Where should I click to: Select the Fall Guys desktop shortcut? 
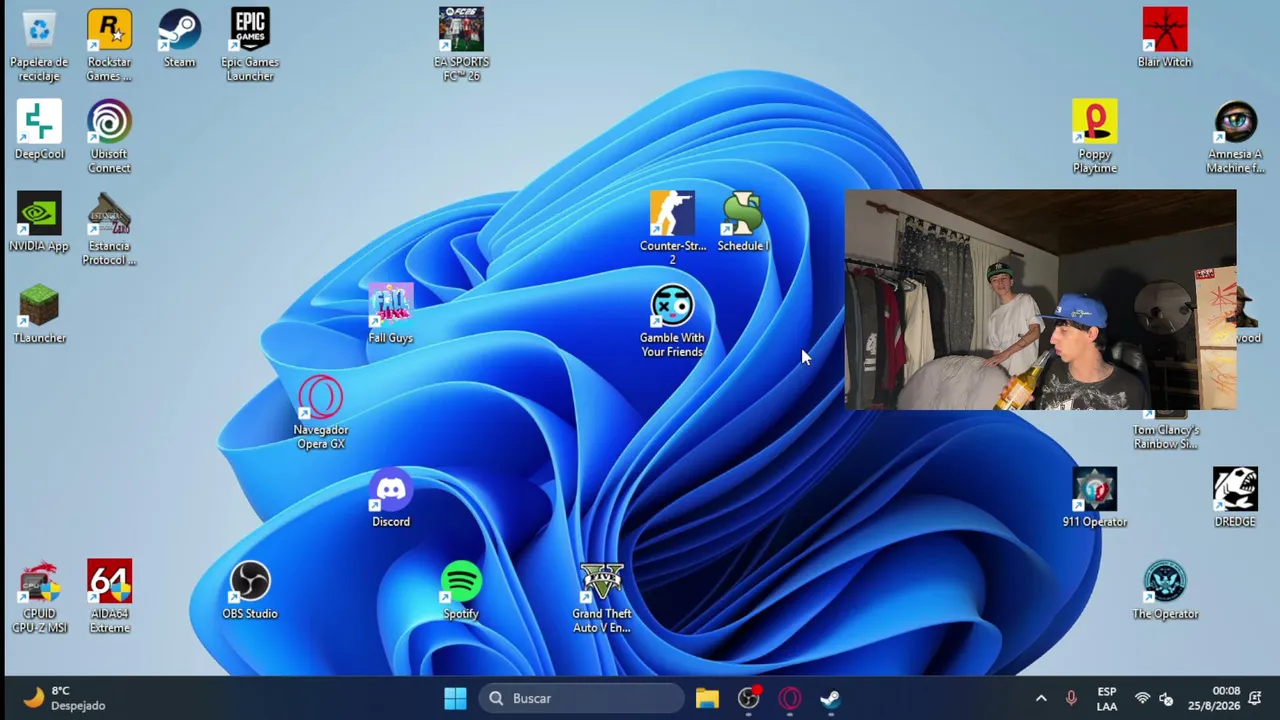pyautogui.click(x=391, y=315)
